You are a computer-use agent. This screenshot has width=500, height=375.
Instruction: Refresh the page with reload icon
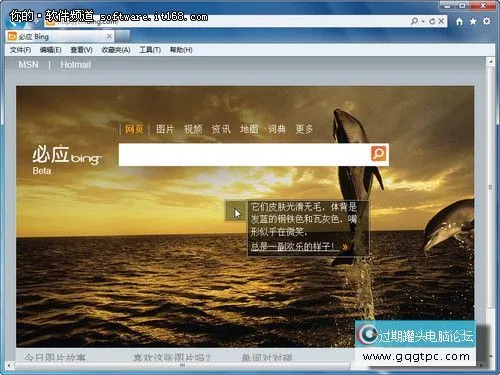pyautogui.click(x=432, y=21)
